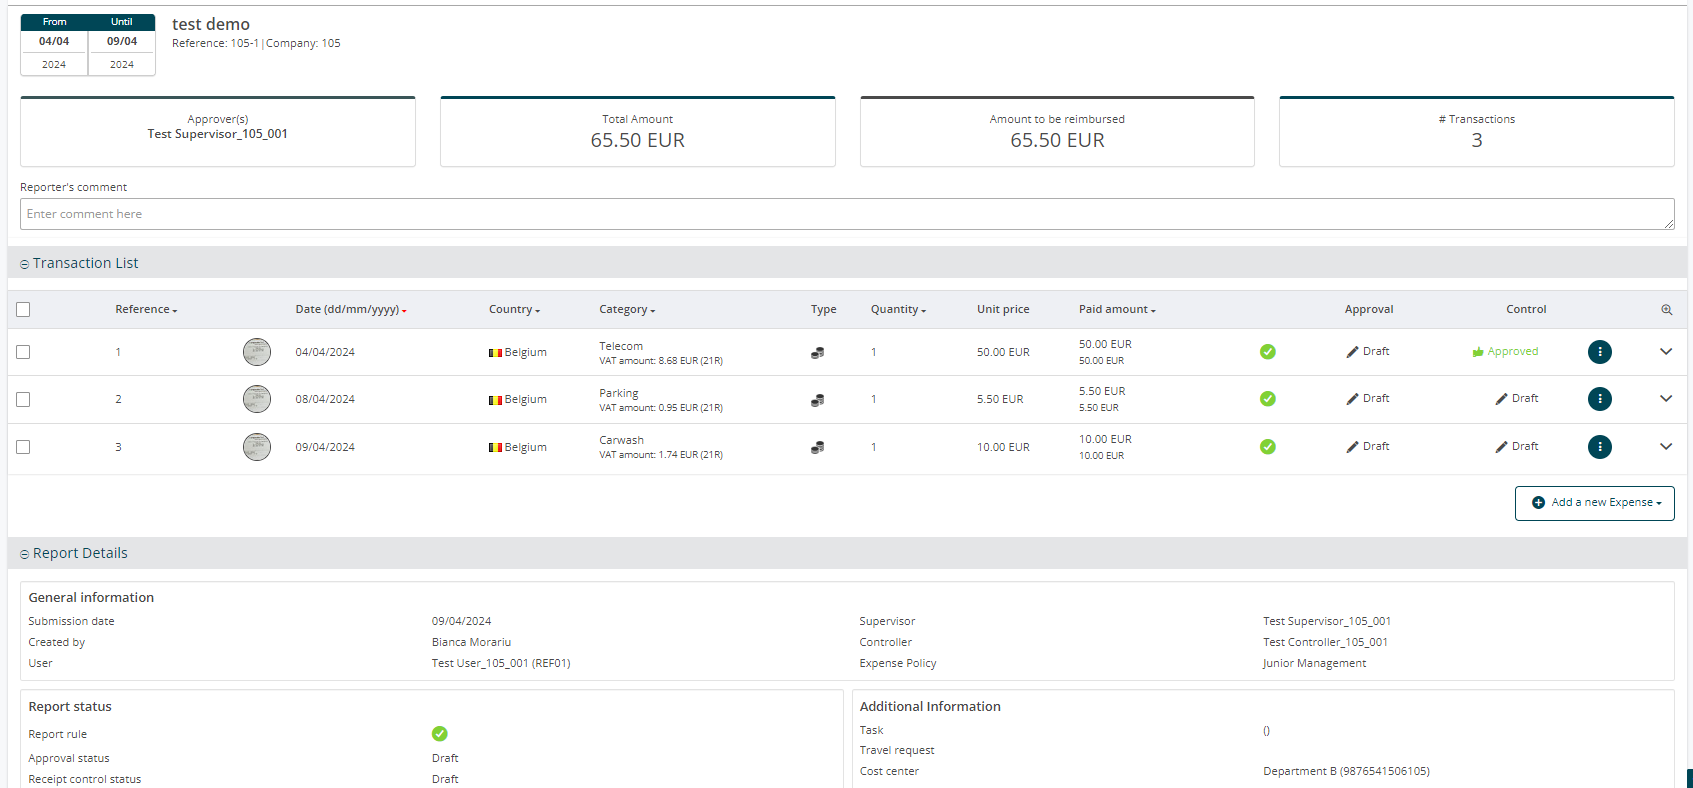Click the Reporter's comment text field
Screen dimensions: 1693x788
pyautogui.click(x=846, y=214)
